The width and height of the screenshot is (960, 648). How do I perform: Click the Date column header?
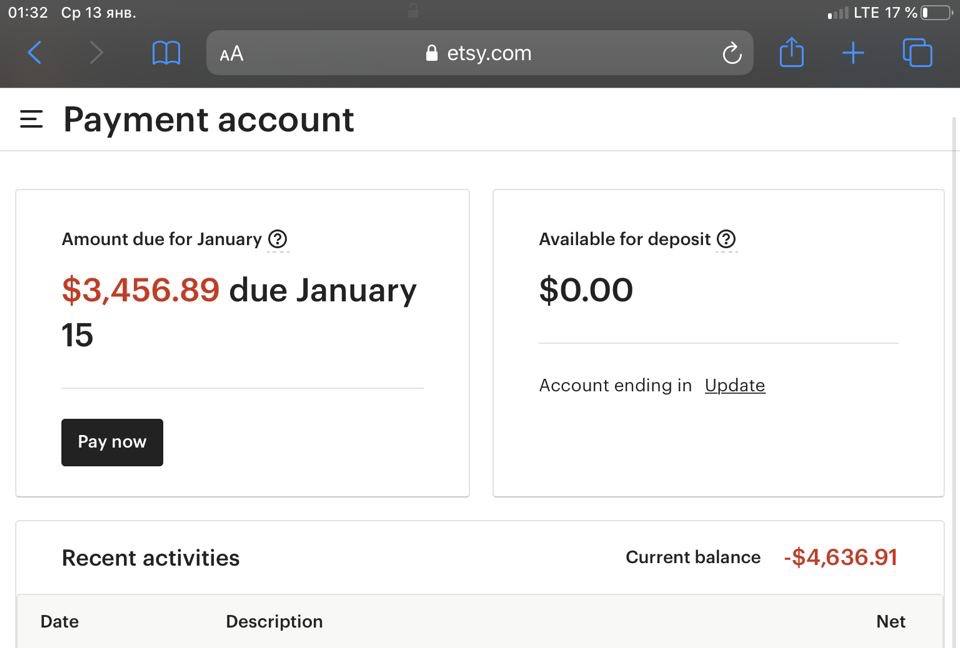(59, 622)
